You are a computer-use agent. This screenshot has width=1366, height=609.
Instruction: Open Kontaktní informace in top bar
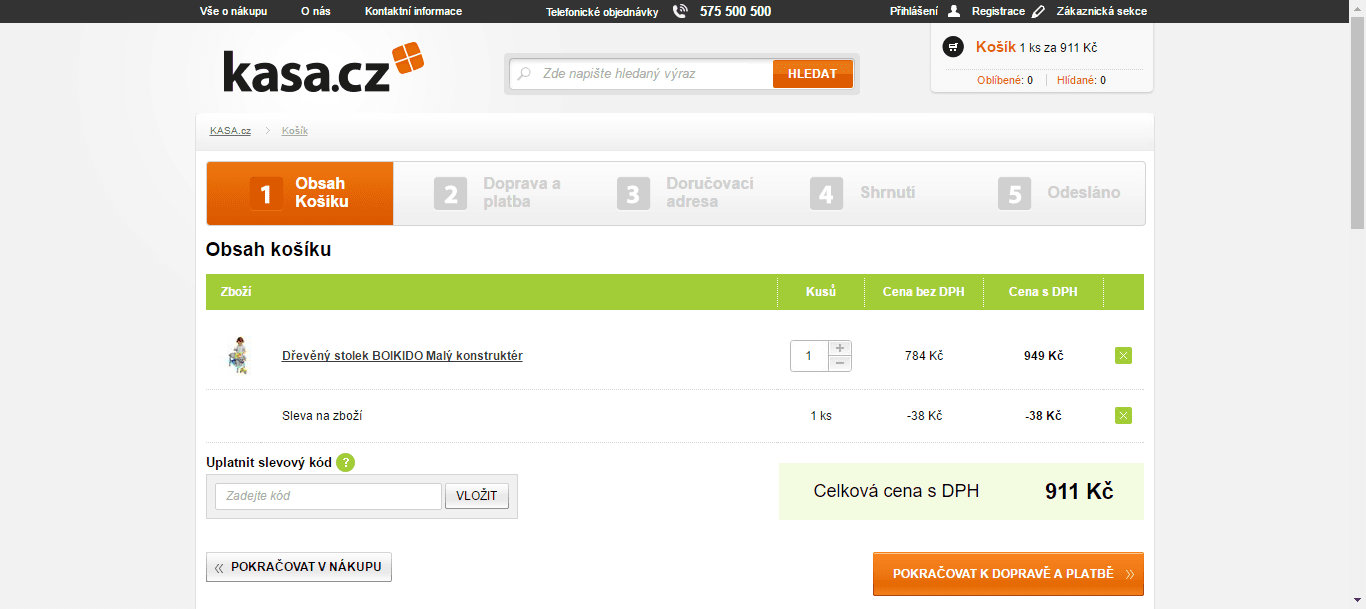[x=413, y=11]
